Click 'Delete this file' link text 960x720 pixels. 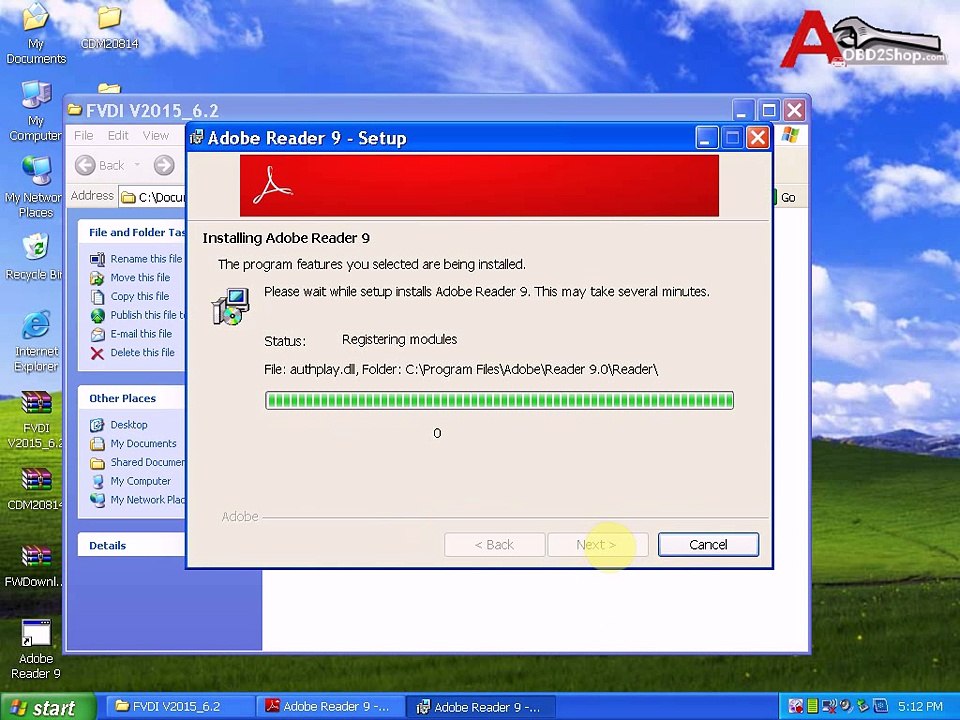click(x=143, y=353)
